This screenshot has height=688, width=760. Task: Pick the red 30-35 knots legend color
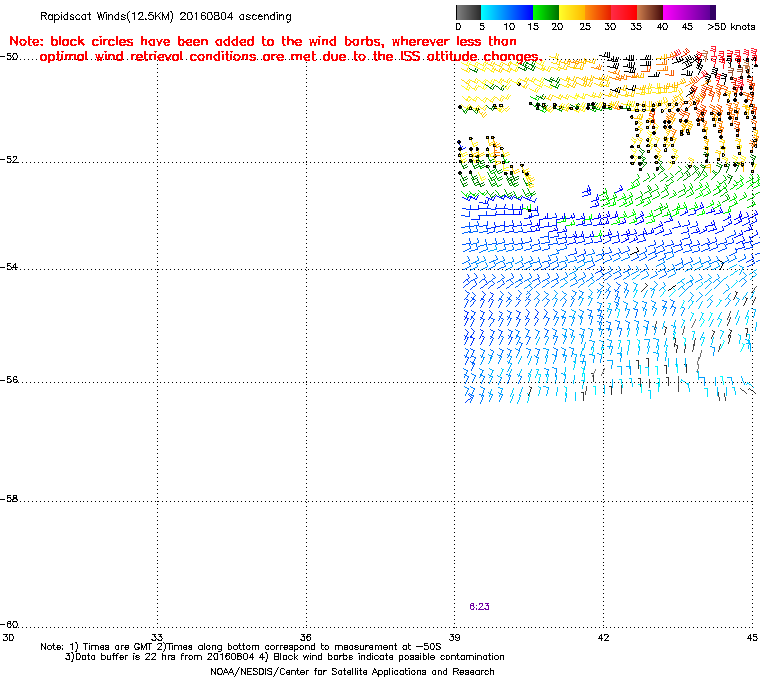click(x=624, y=12)
